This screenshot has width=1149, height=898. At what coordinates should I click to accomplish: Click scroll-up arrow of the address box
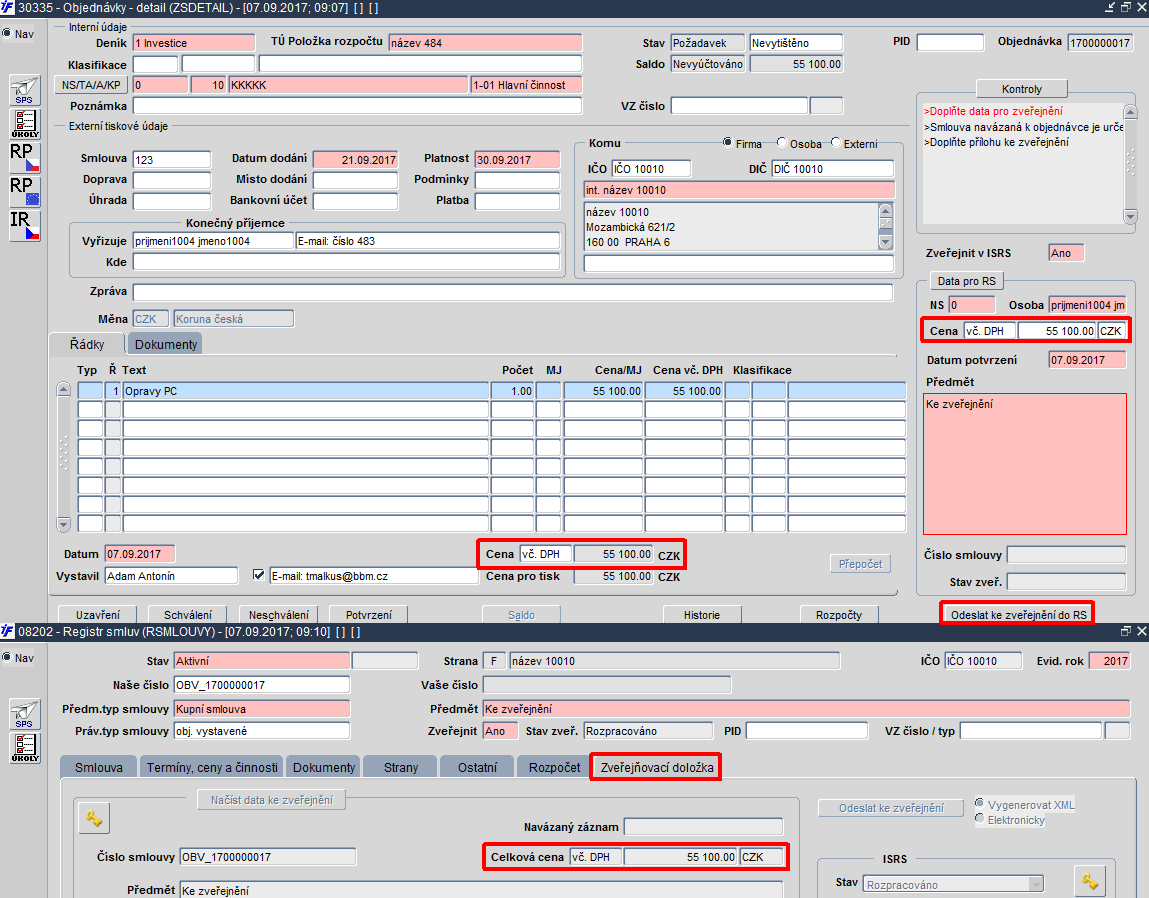(x=885, y=211)
